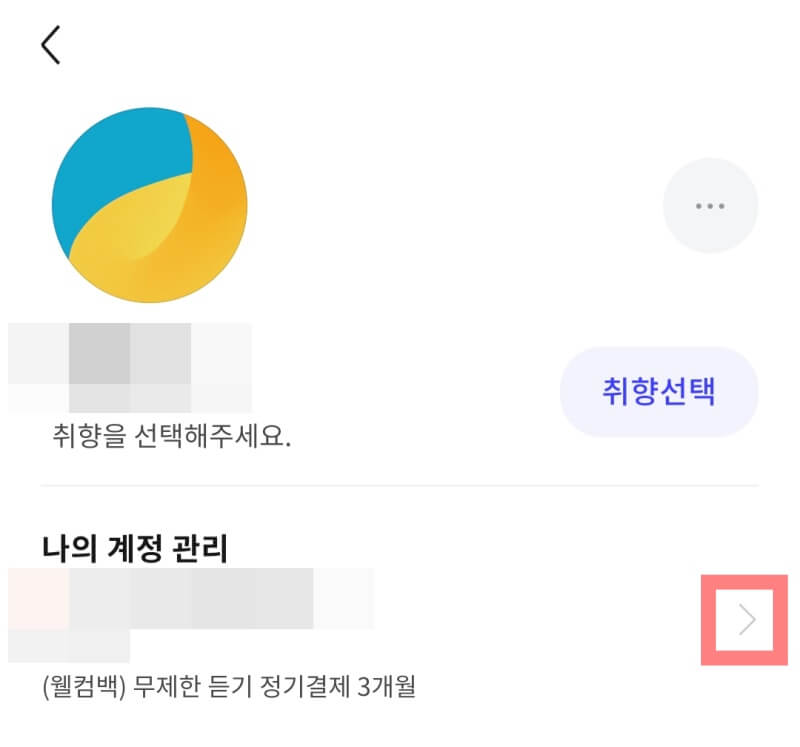Open the three-dot more options menu
The width and height of the screenshot is (800, 747).
(x=710, y=206)
